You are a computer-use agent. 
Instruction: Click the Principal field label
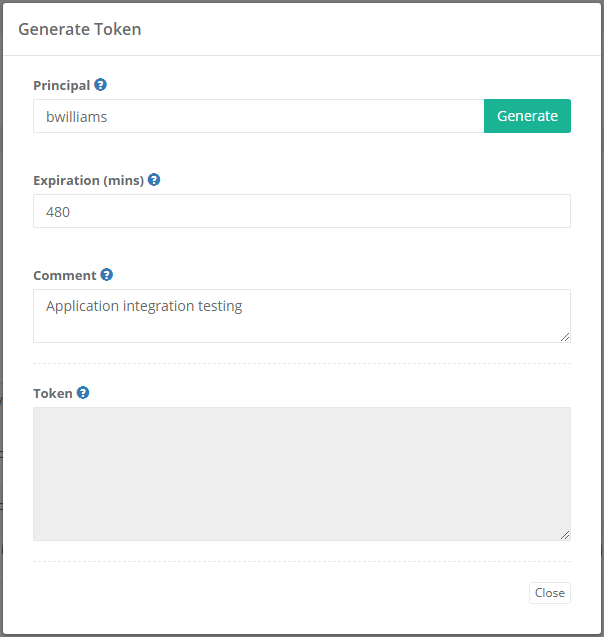[x=61, y=86]
